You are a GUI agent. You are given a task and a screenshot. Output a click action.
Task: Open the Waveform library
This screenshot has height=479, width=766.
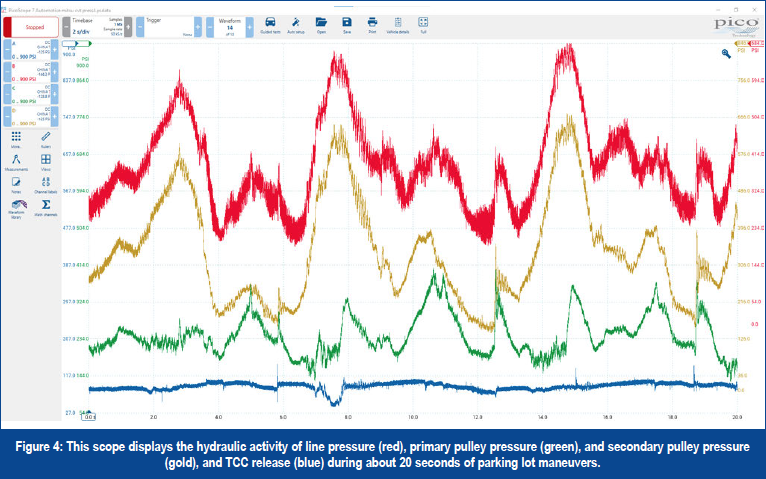(16, 208)
